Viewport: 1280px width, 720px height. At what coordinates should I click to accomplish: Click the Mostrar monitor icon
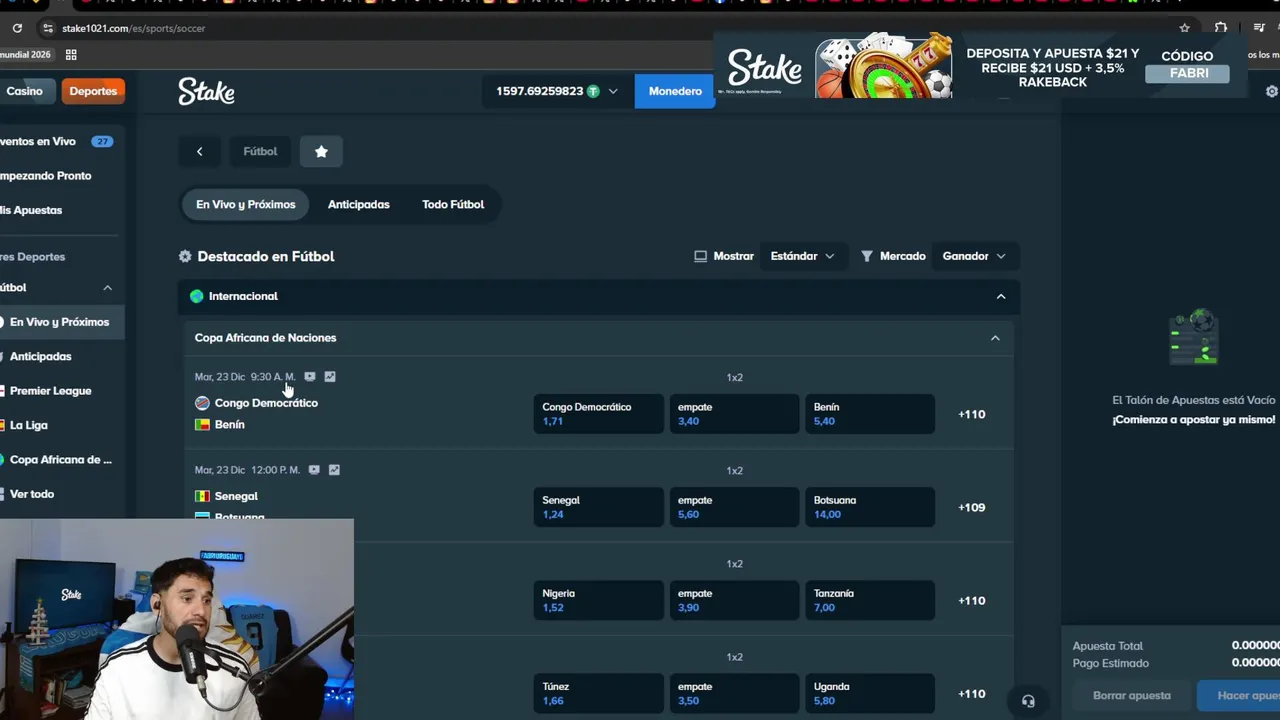[x=700, y=256]
